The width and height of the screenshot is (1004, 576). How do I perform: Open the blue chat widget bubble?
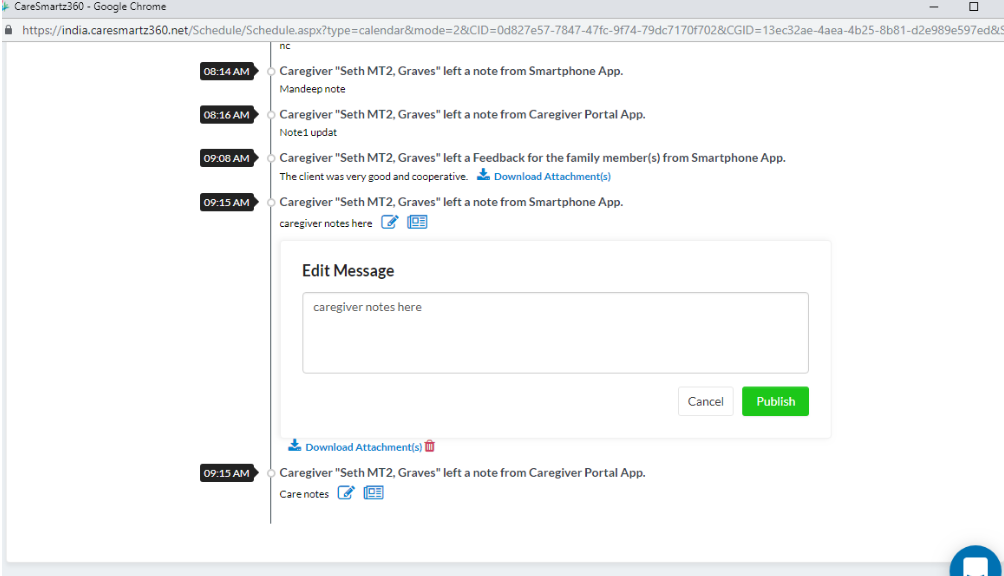point(974,565)
